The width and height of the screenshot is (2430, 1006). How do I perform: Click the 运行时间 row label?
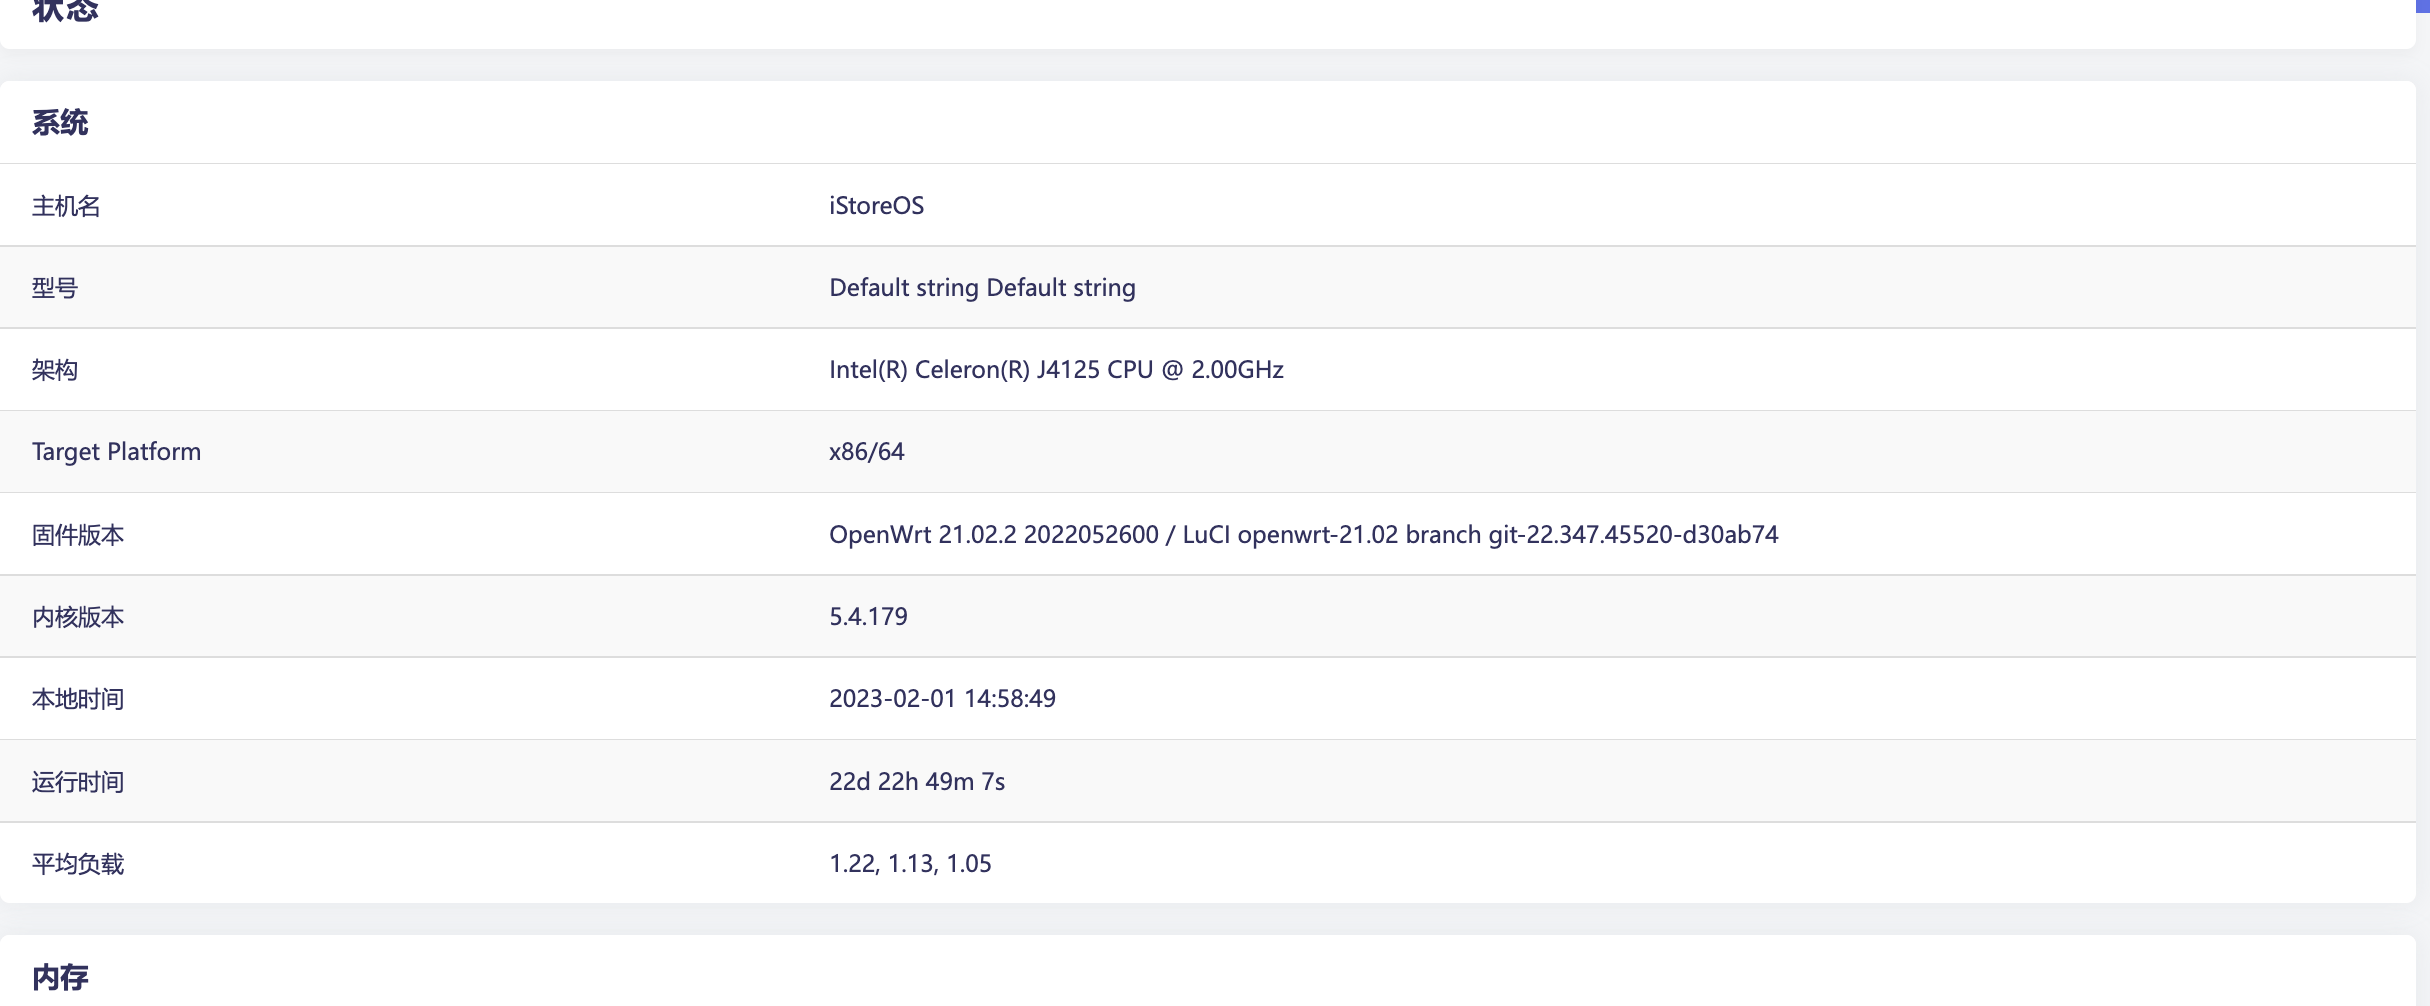[78, 782]
